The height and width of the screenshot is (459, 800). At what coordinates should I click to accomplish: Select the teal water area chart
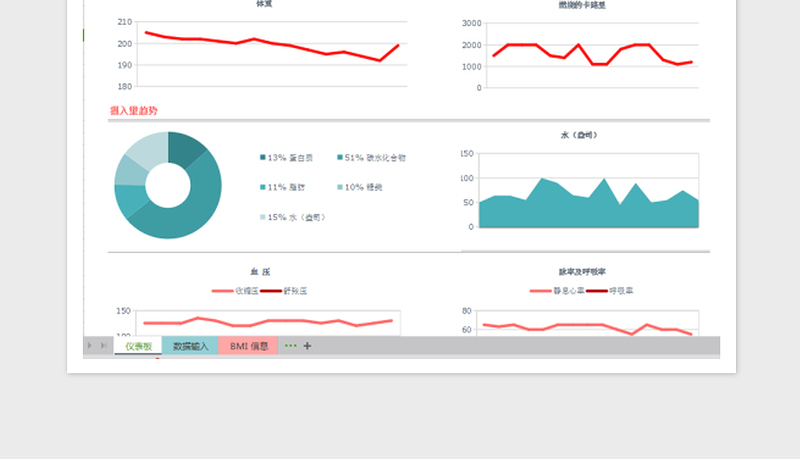[x=588, y=207]
